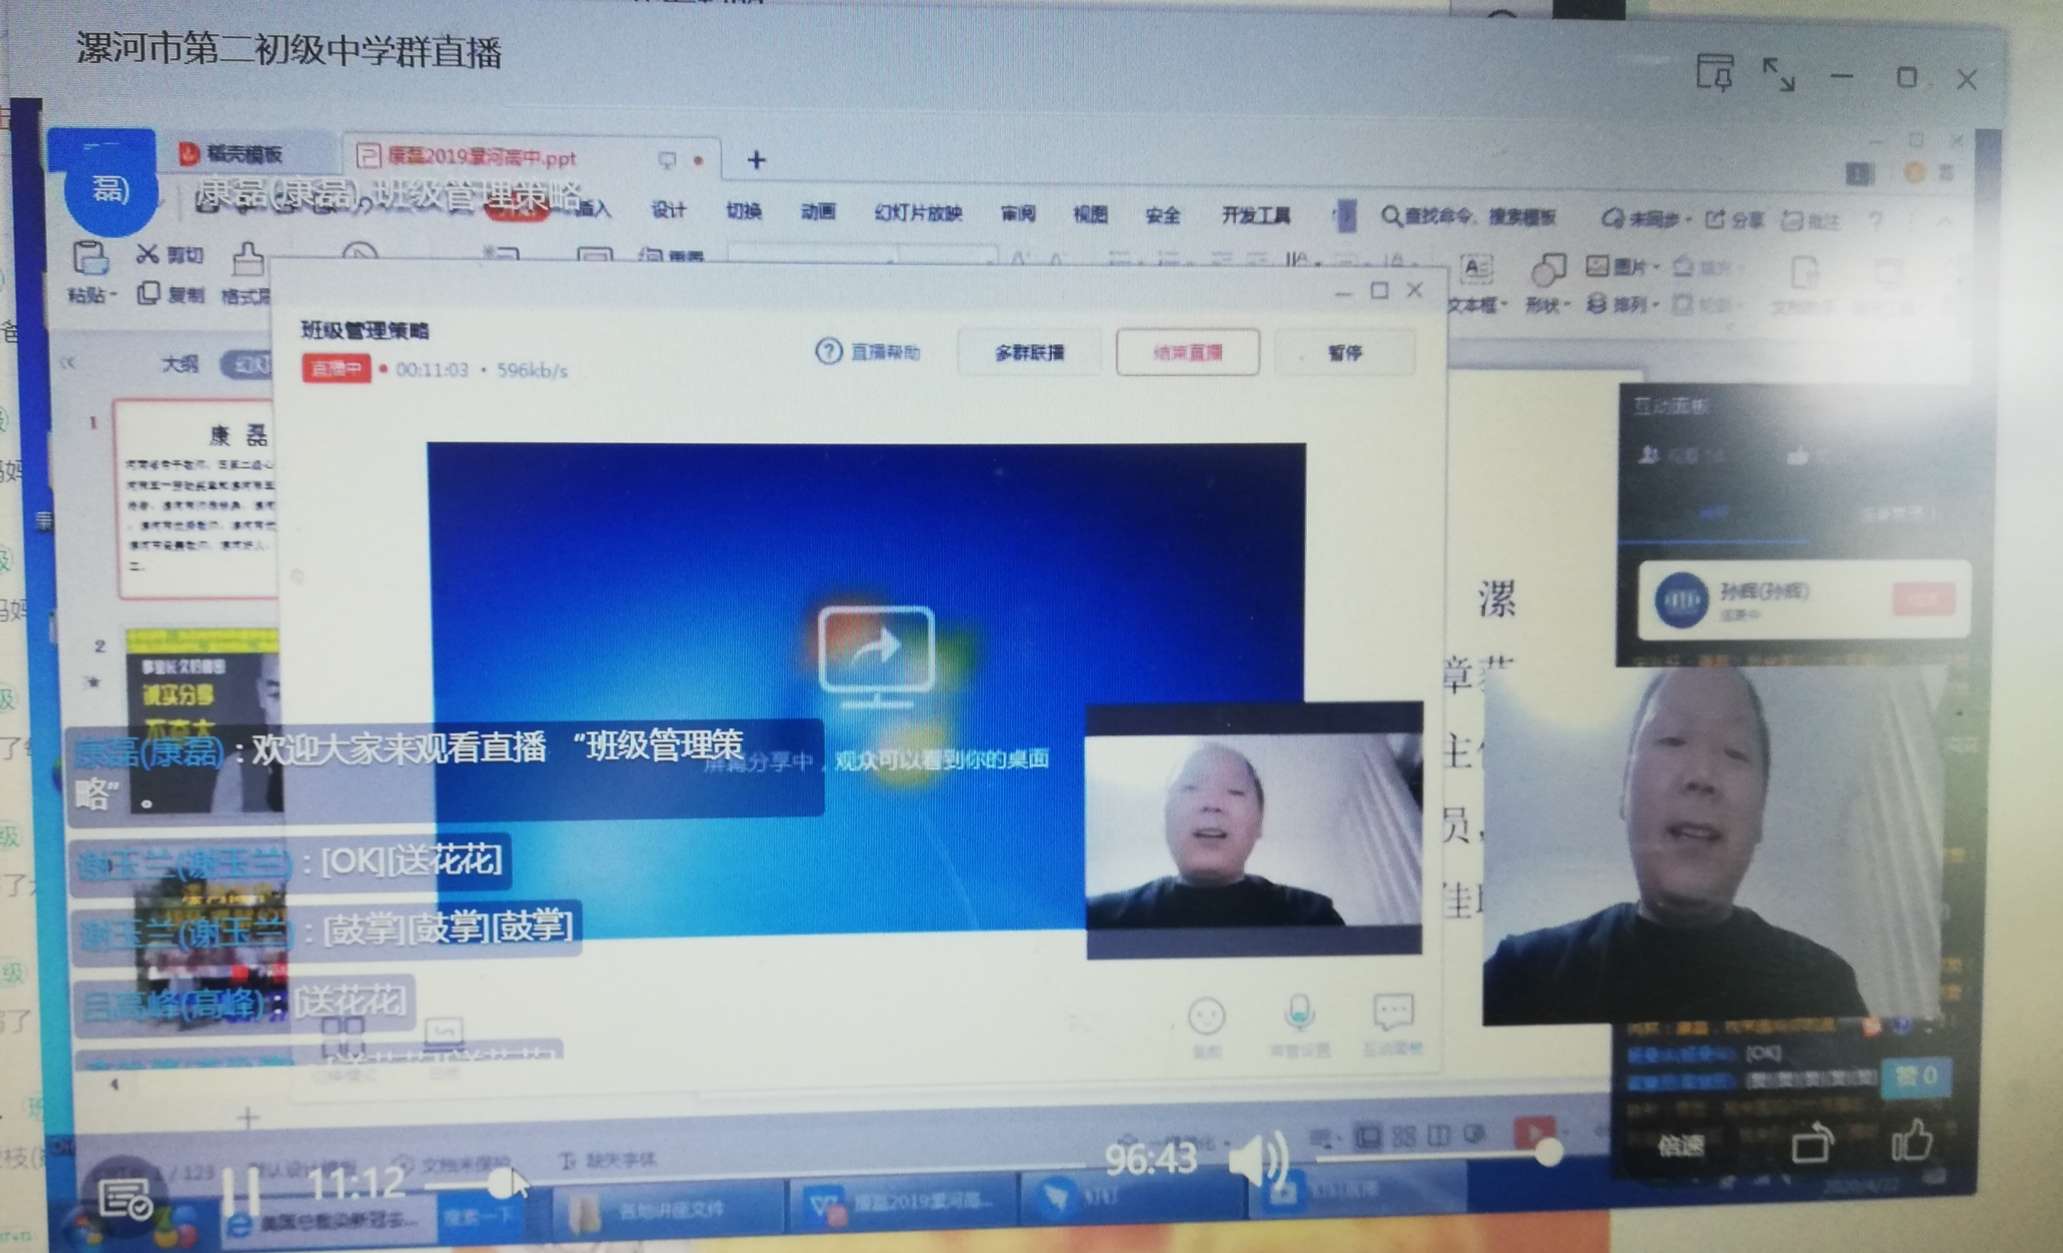Click the thumbs-up like icon
Viewport: 2063px width, 1253px height.
click(x=1911, y=1142)
